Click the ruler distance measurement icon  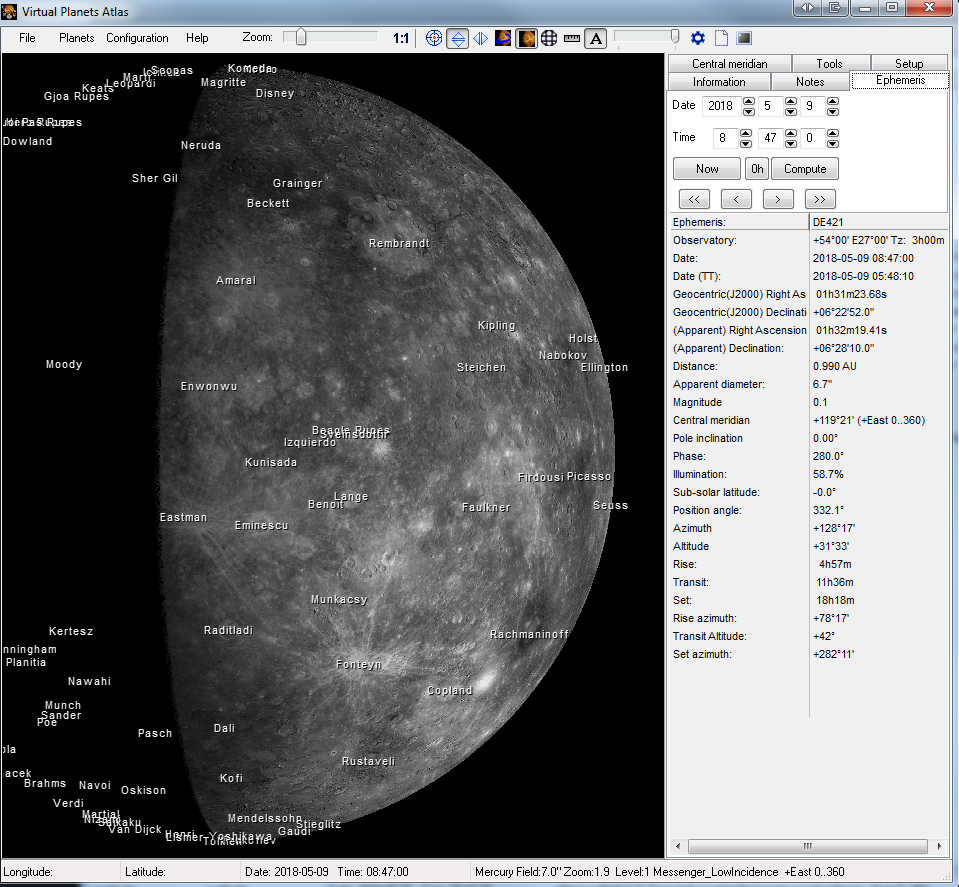coord(572,38)
